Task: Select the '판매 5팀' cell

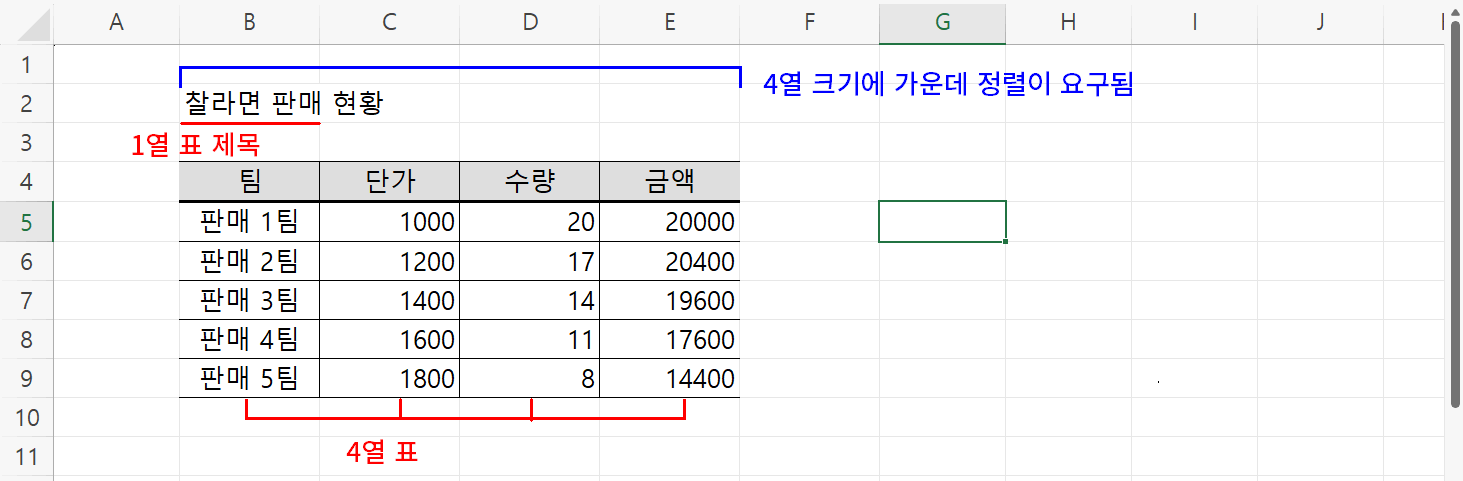Action: [249, 378]
